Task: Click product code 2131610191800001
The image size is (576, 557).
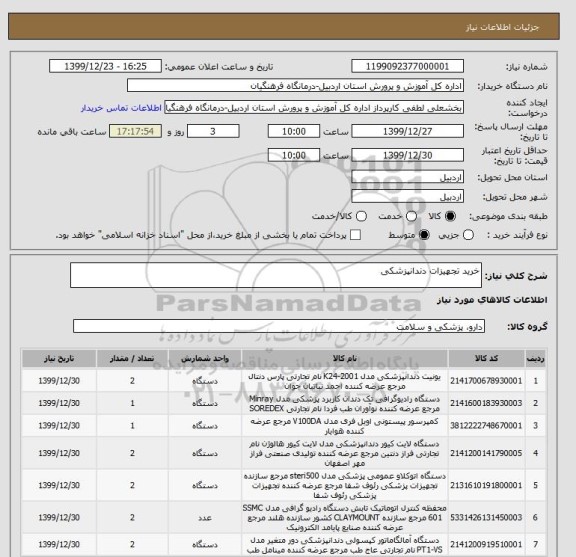Action: (x=486, y=486)
